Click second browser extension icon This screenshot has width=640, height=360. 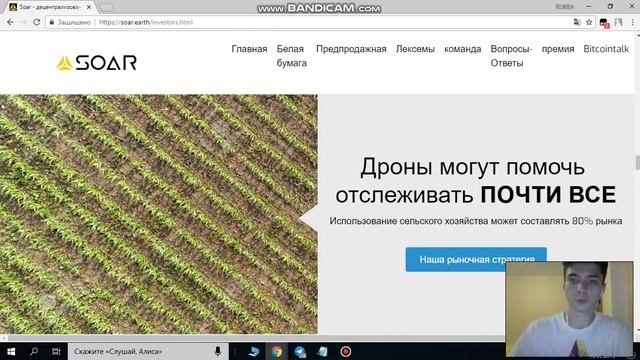click(x=618, y=22)
